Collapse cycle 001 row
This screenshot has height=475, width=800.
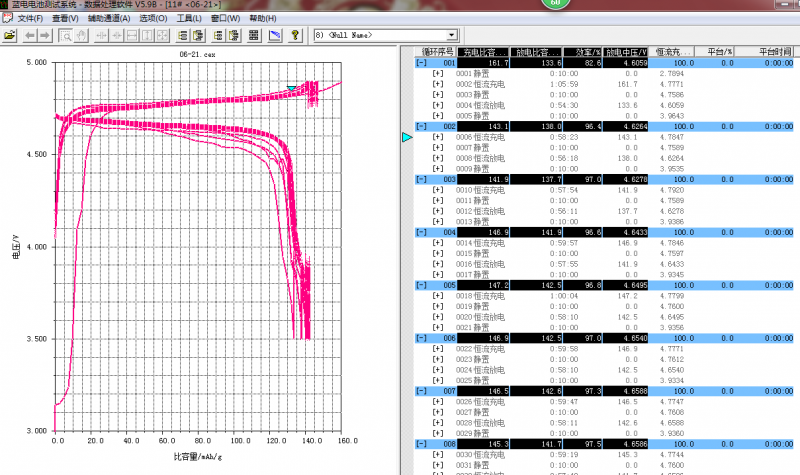pyautogui.click(x=421, y=63)
